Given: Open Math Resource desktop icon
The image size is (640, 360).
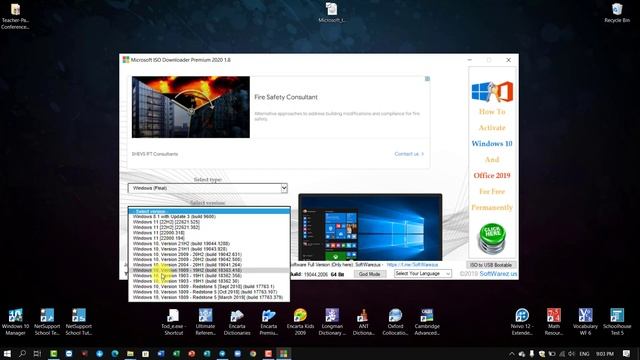Looking at the screenshot, I should pos(553,322).
